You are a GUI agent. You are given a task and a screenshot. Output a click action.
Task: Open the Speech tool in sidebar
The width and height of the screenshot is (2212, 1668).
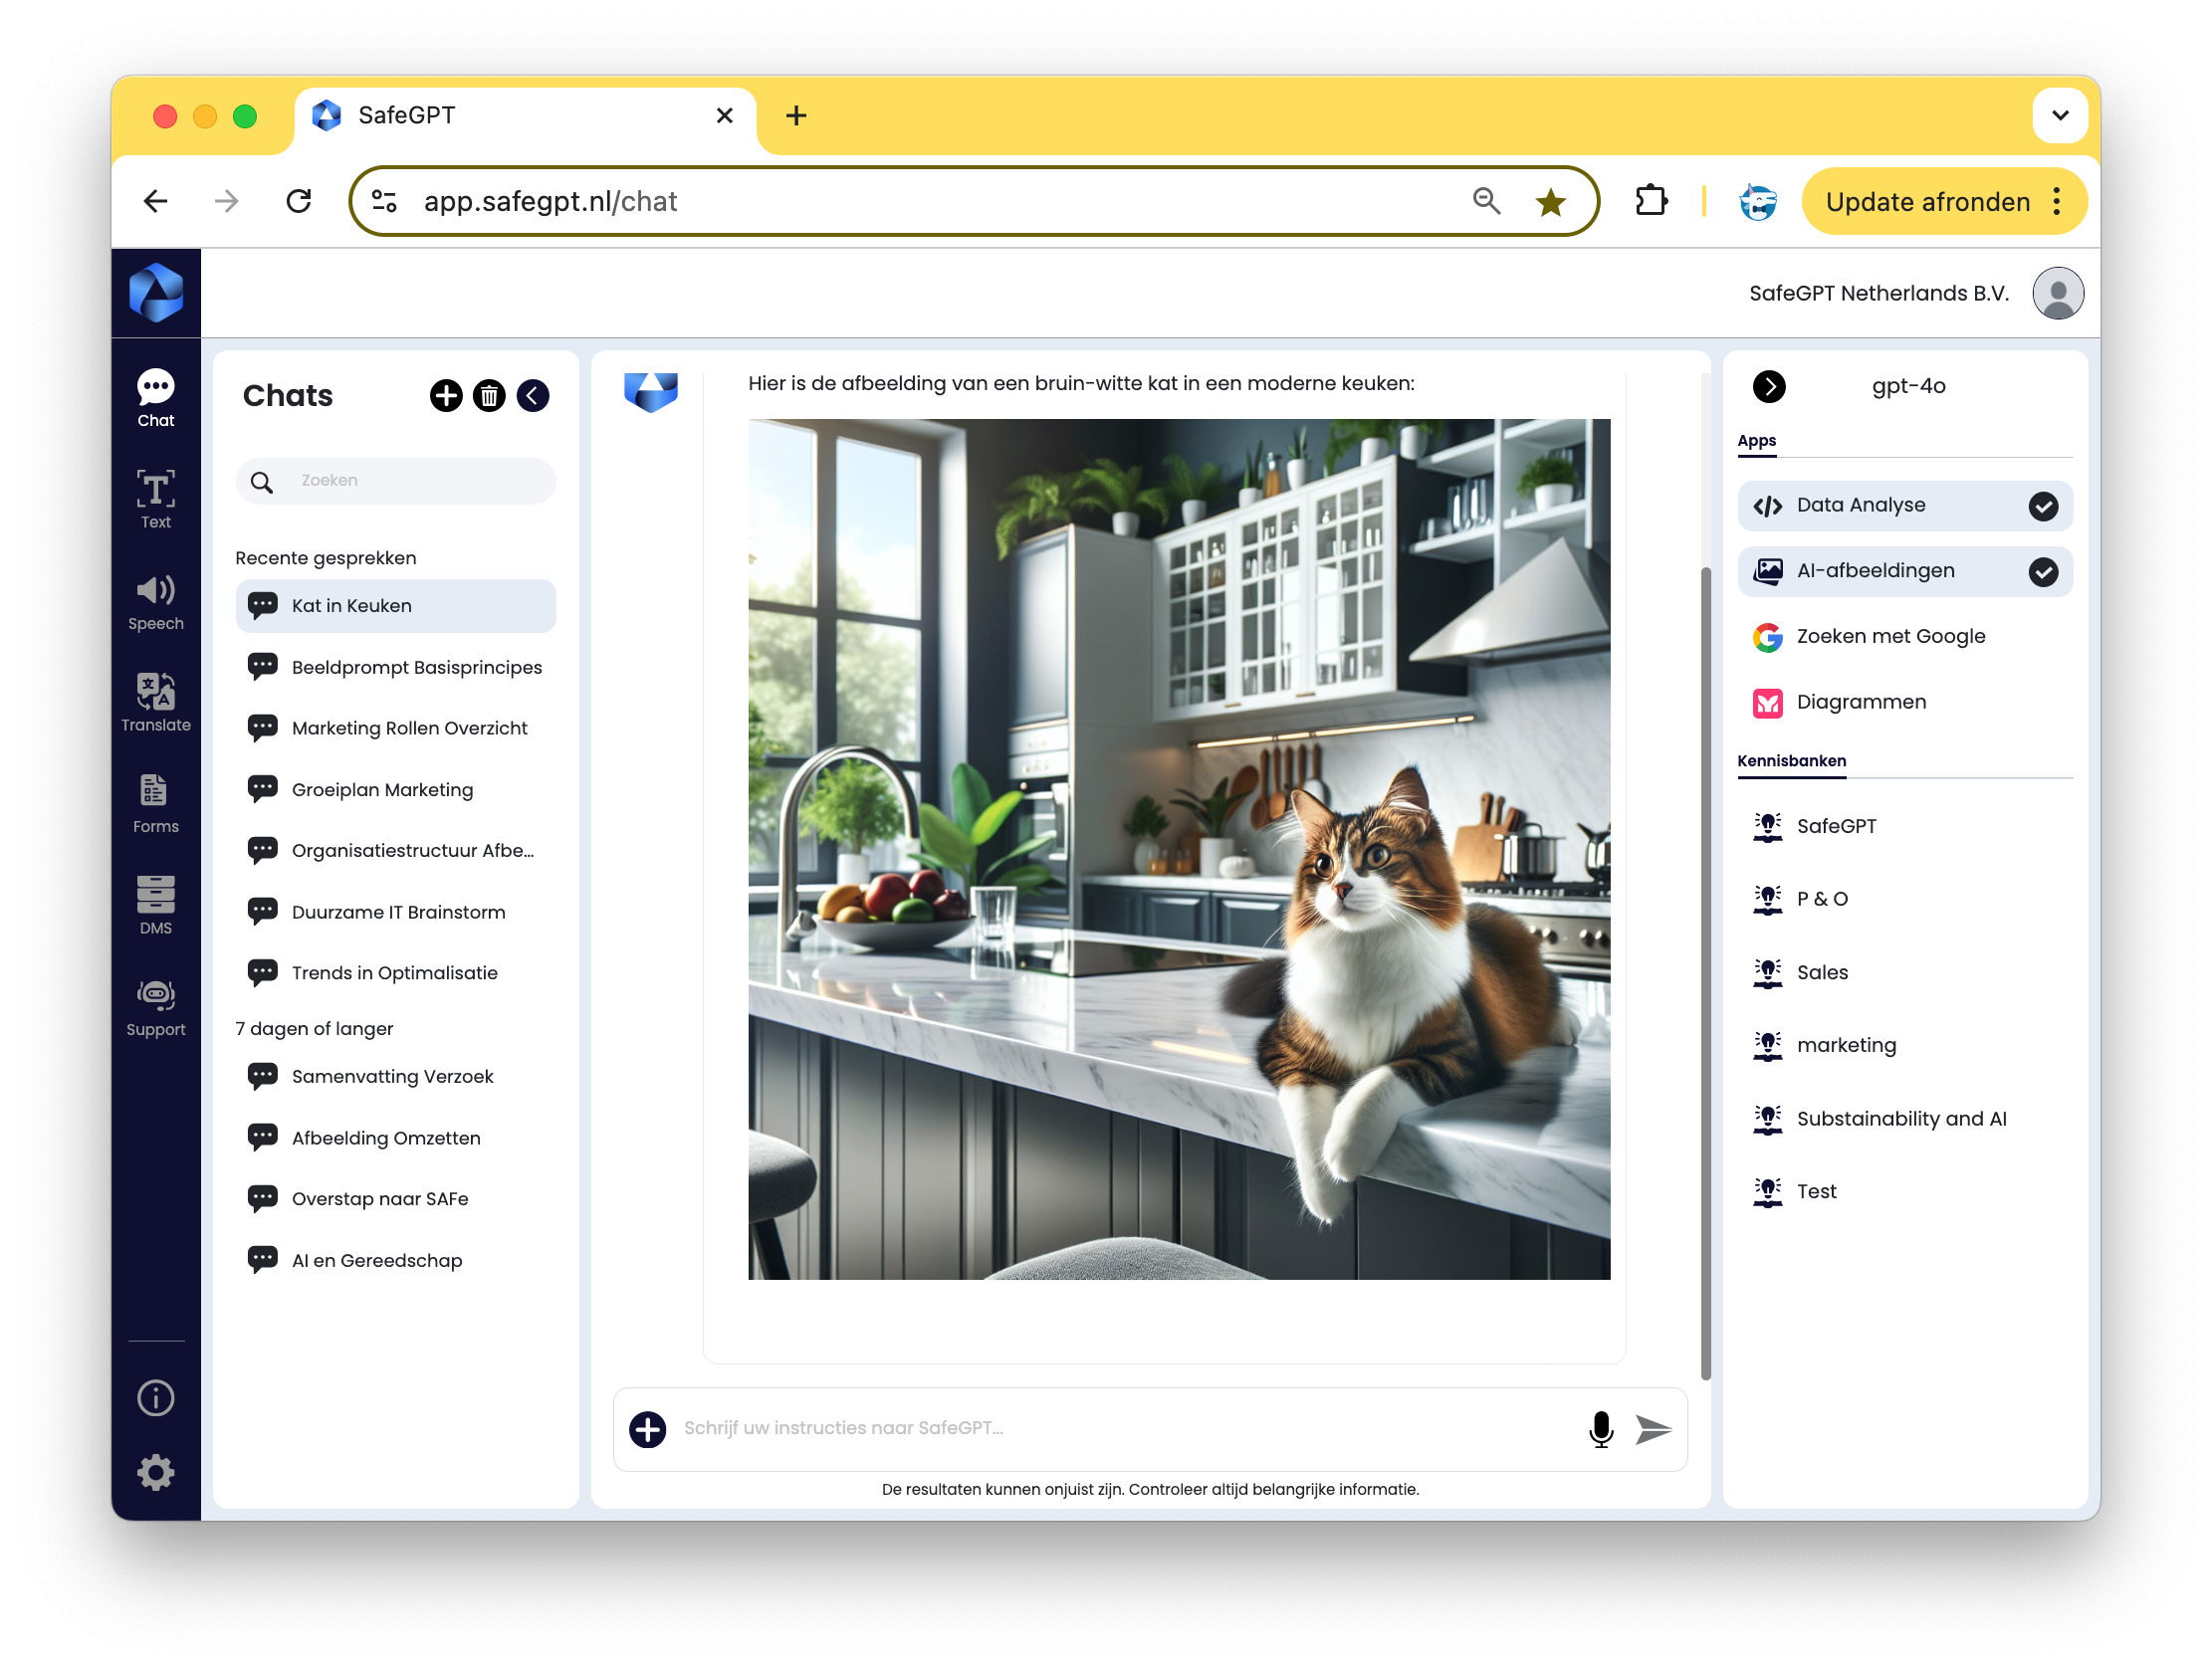155,601
